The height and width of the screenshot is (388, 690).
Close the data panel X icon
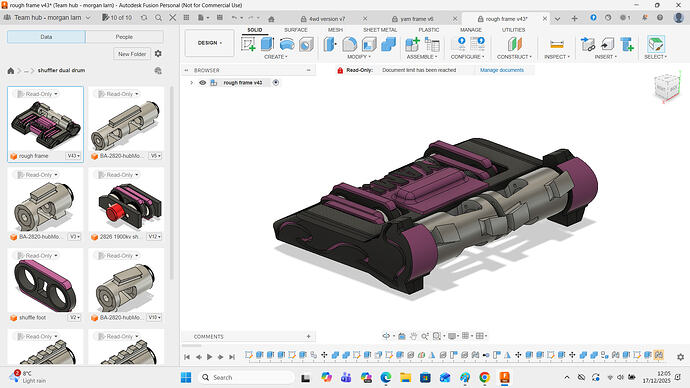pyautogui.click(x=173, y=18)
